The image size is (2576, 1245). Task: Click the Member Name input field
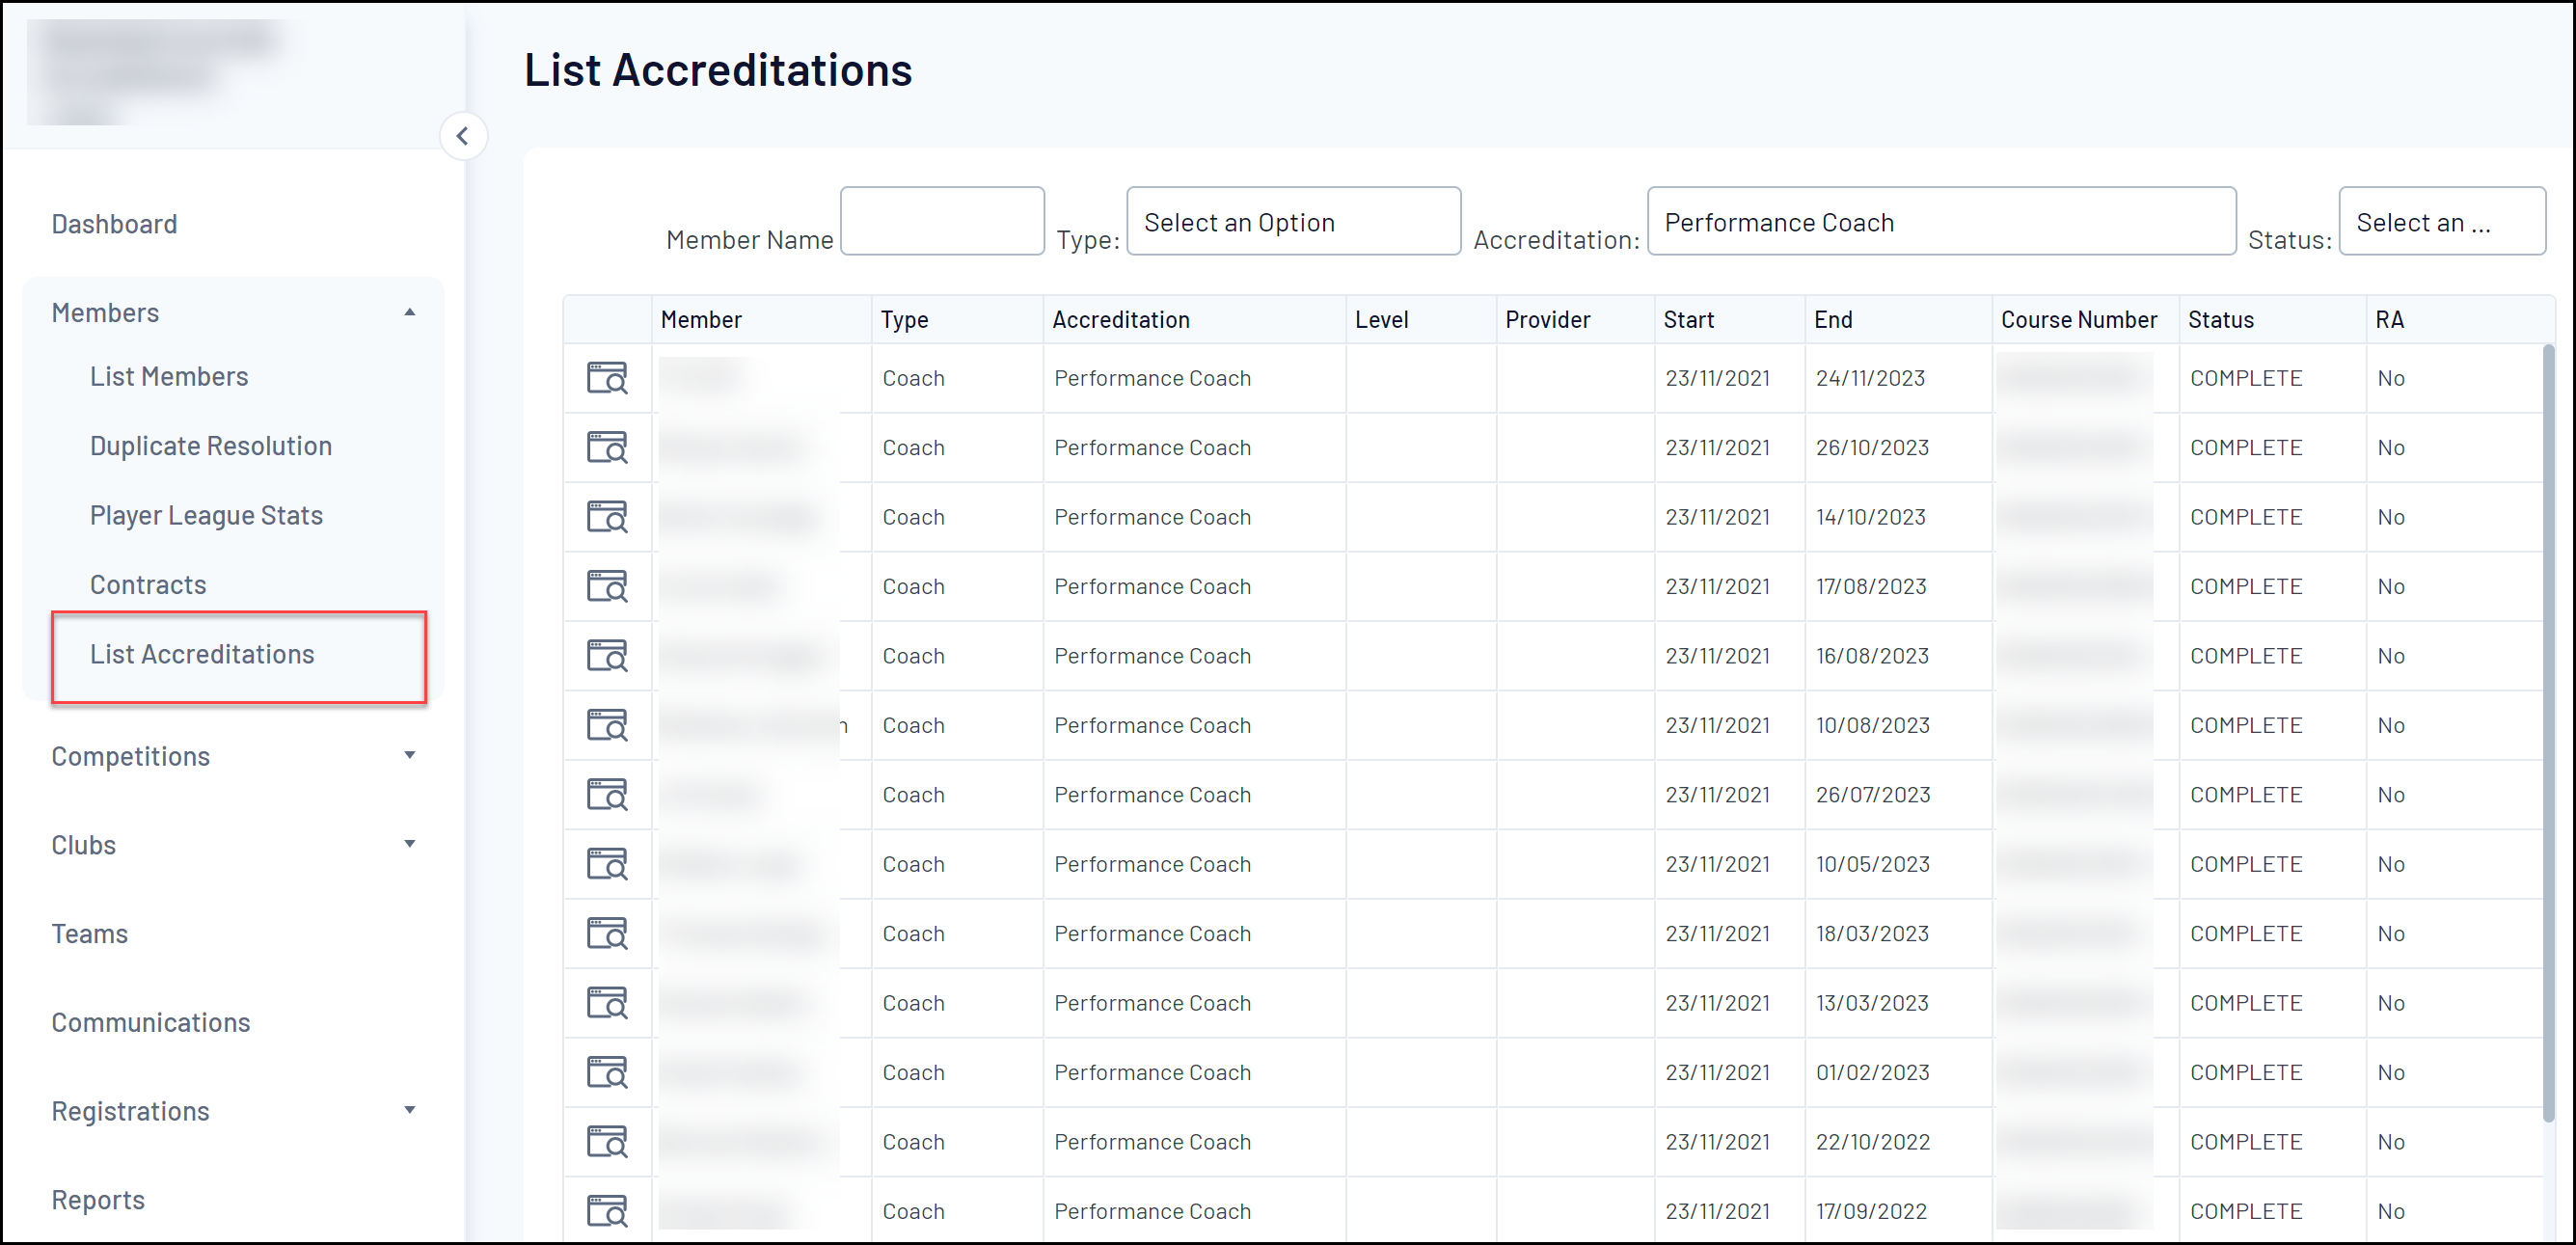point(941,221)
